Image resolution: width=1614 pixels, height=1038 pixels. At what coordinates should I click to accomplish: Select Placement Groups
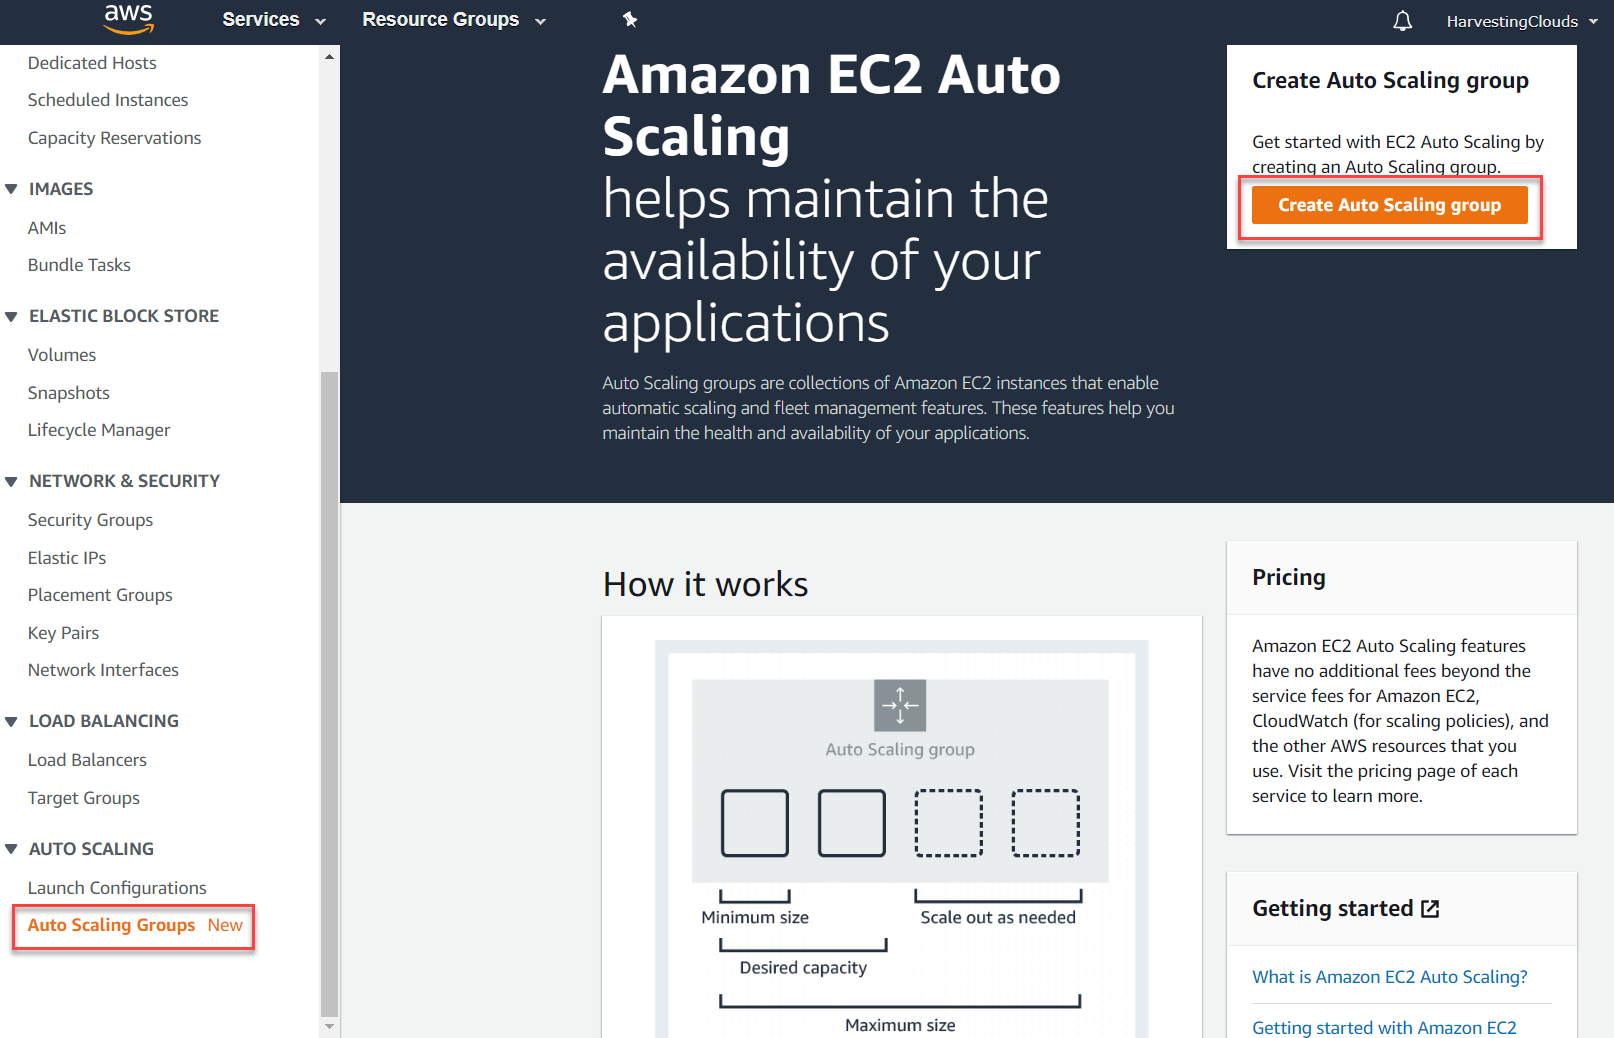tap(100, 595)
